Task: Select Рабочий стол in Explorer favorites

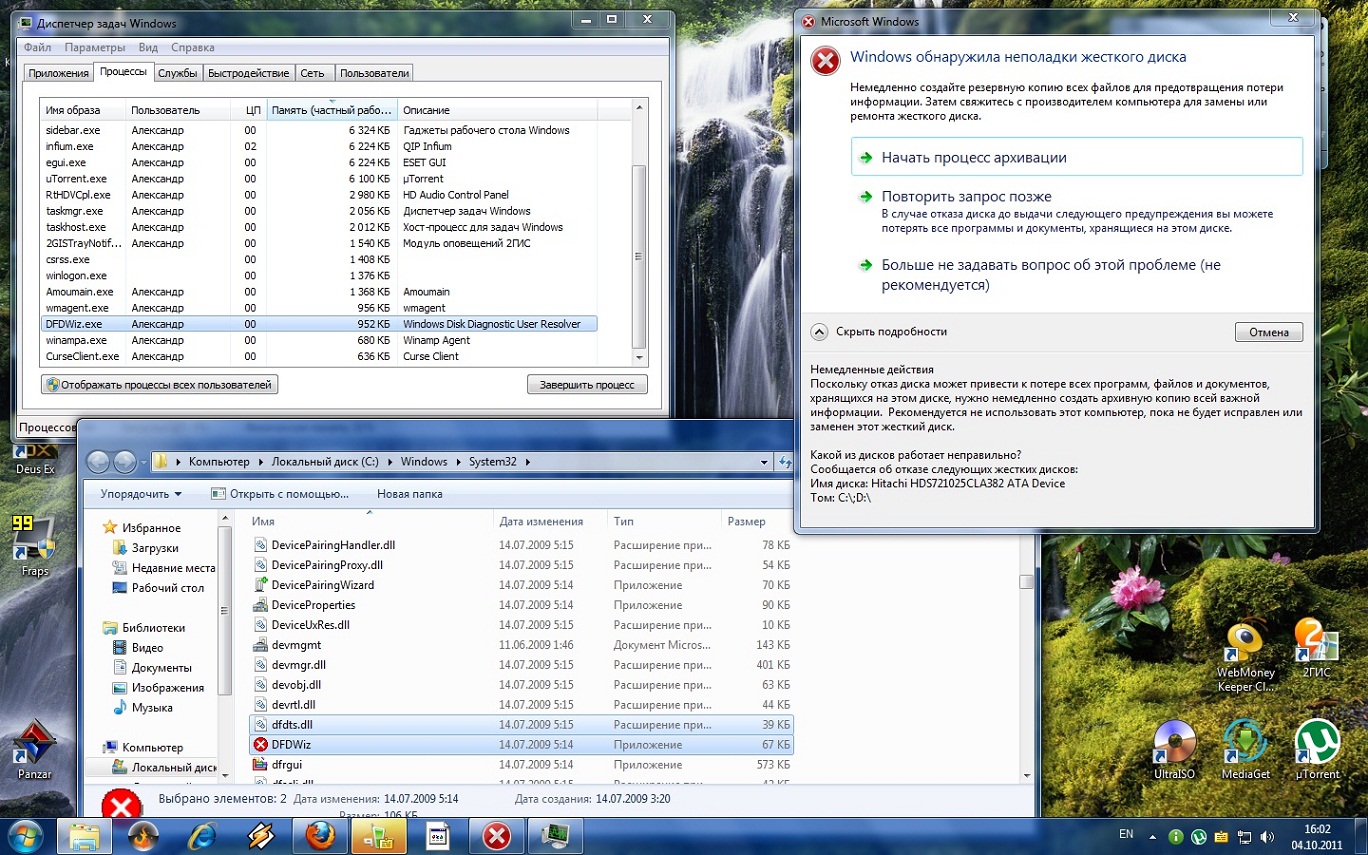Action: pos(167,588)
